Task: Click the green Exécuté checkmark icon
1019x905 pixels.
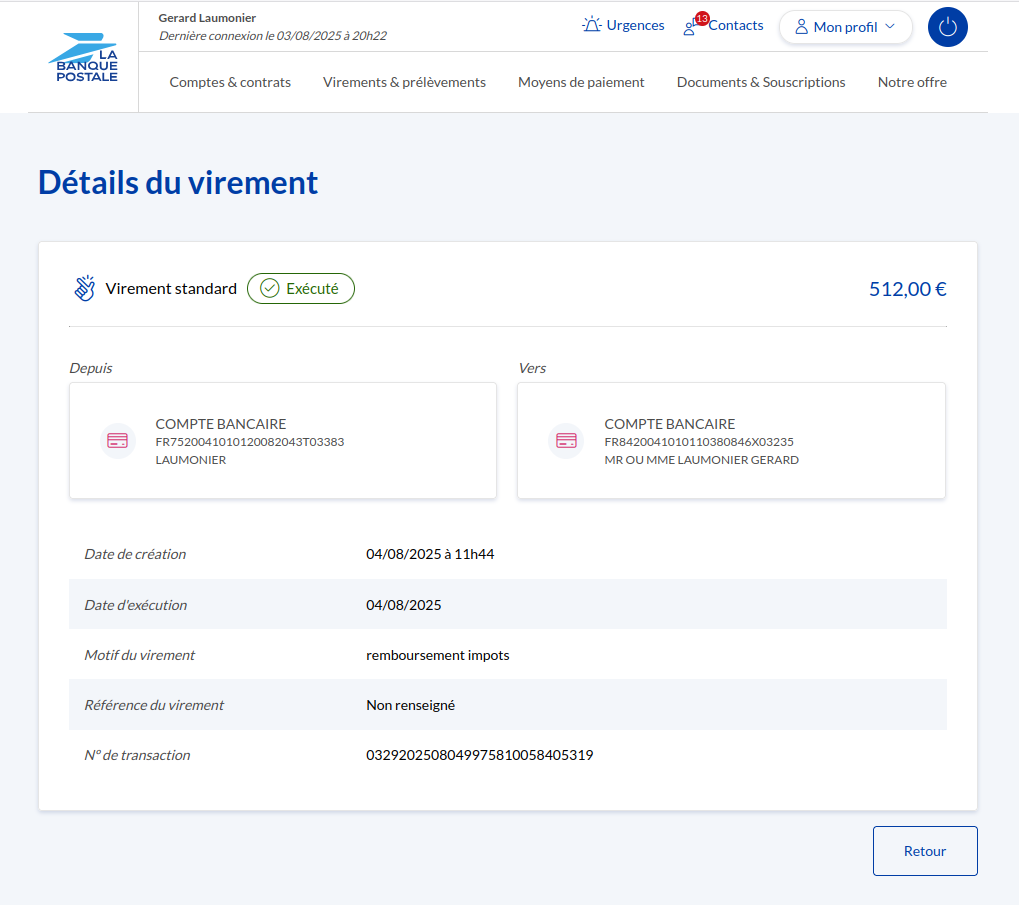Action: click(269, 289)
